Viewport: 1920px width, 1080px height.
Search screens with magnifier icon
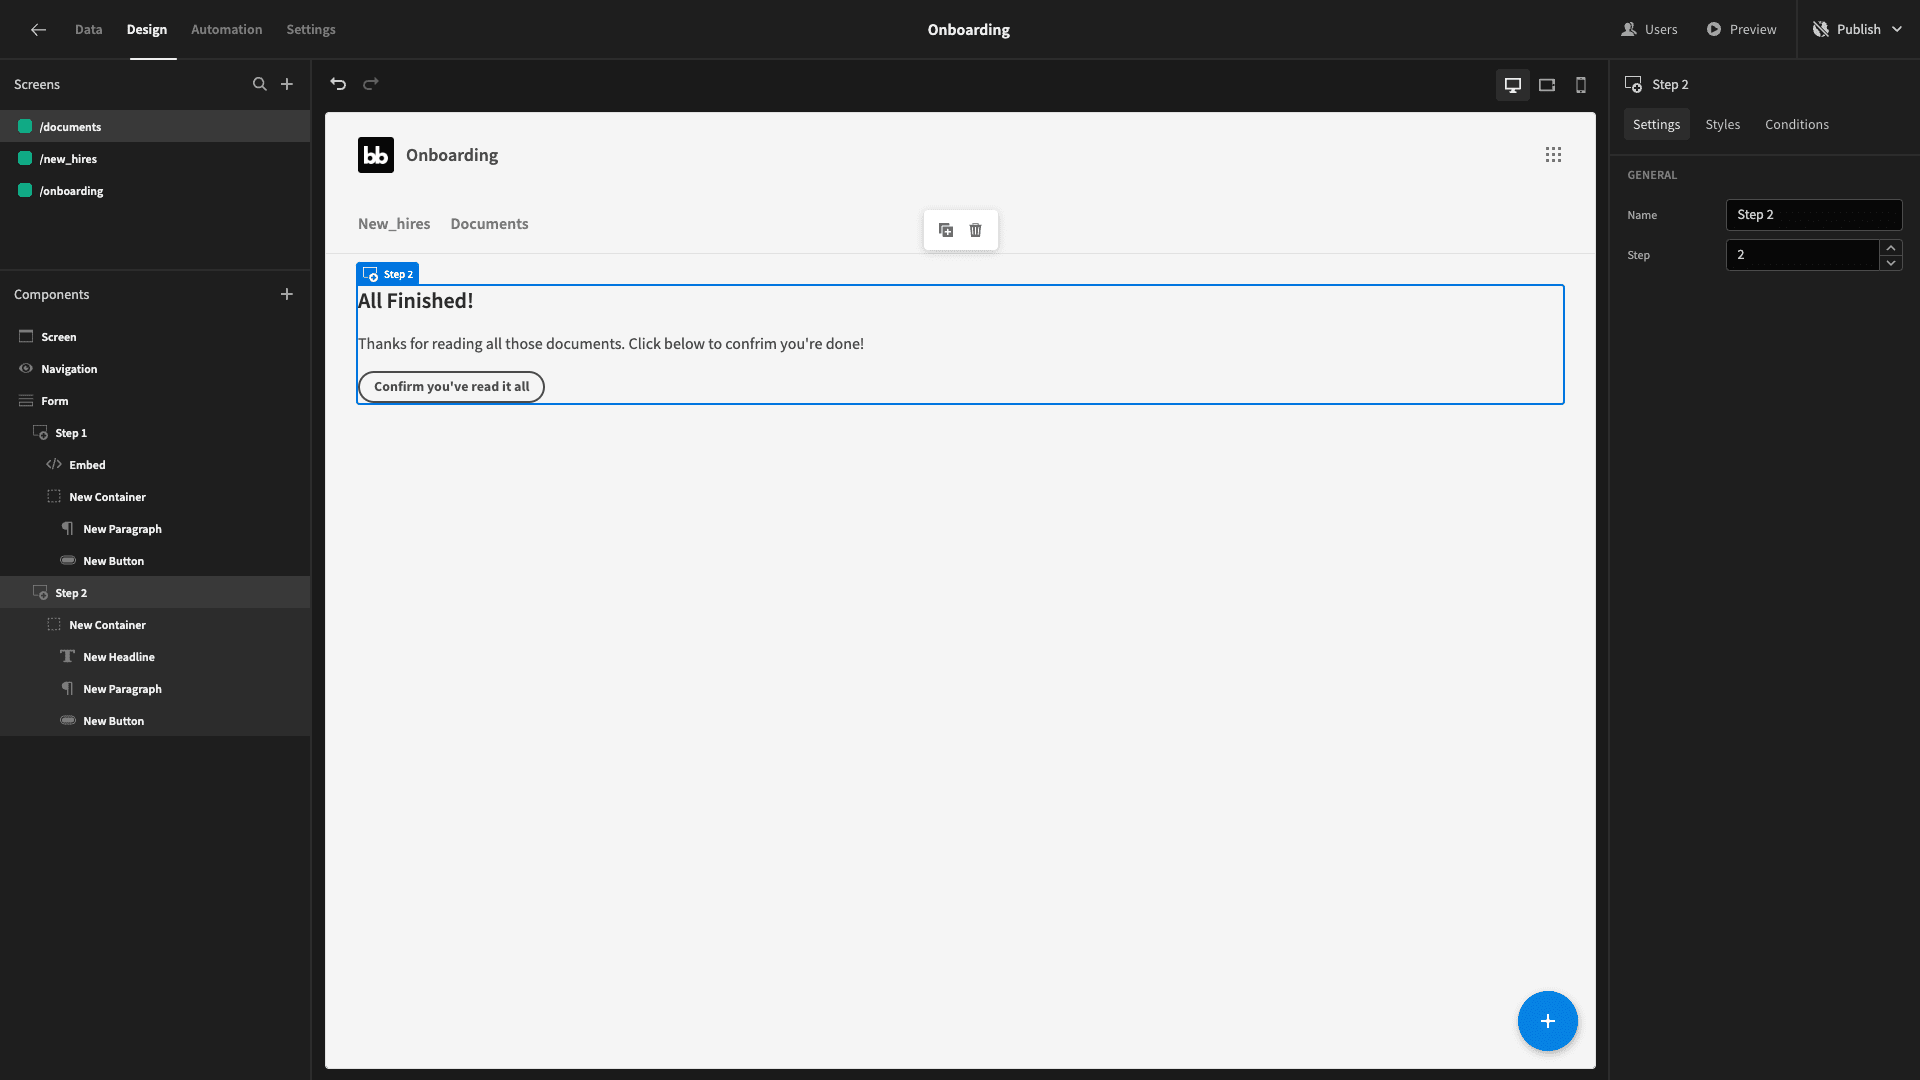click(x=260, y=85)
